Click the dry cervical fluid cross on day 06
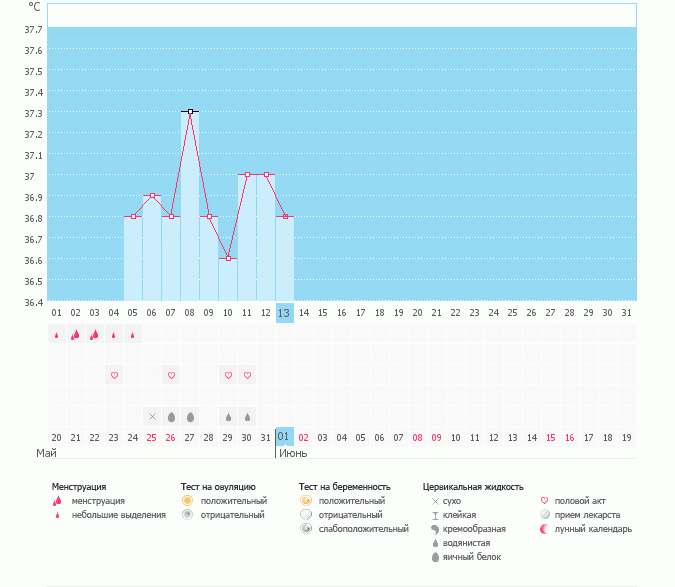The height and width of the screenshot is (587, 675). [152, 416]
